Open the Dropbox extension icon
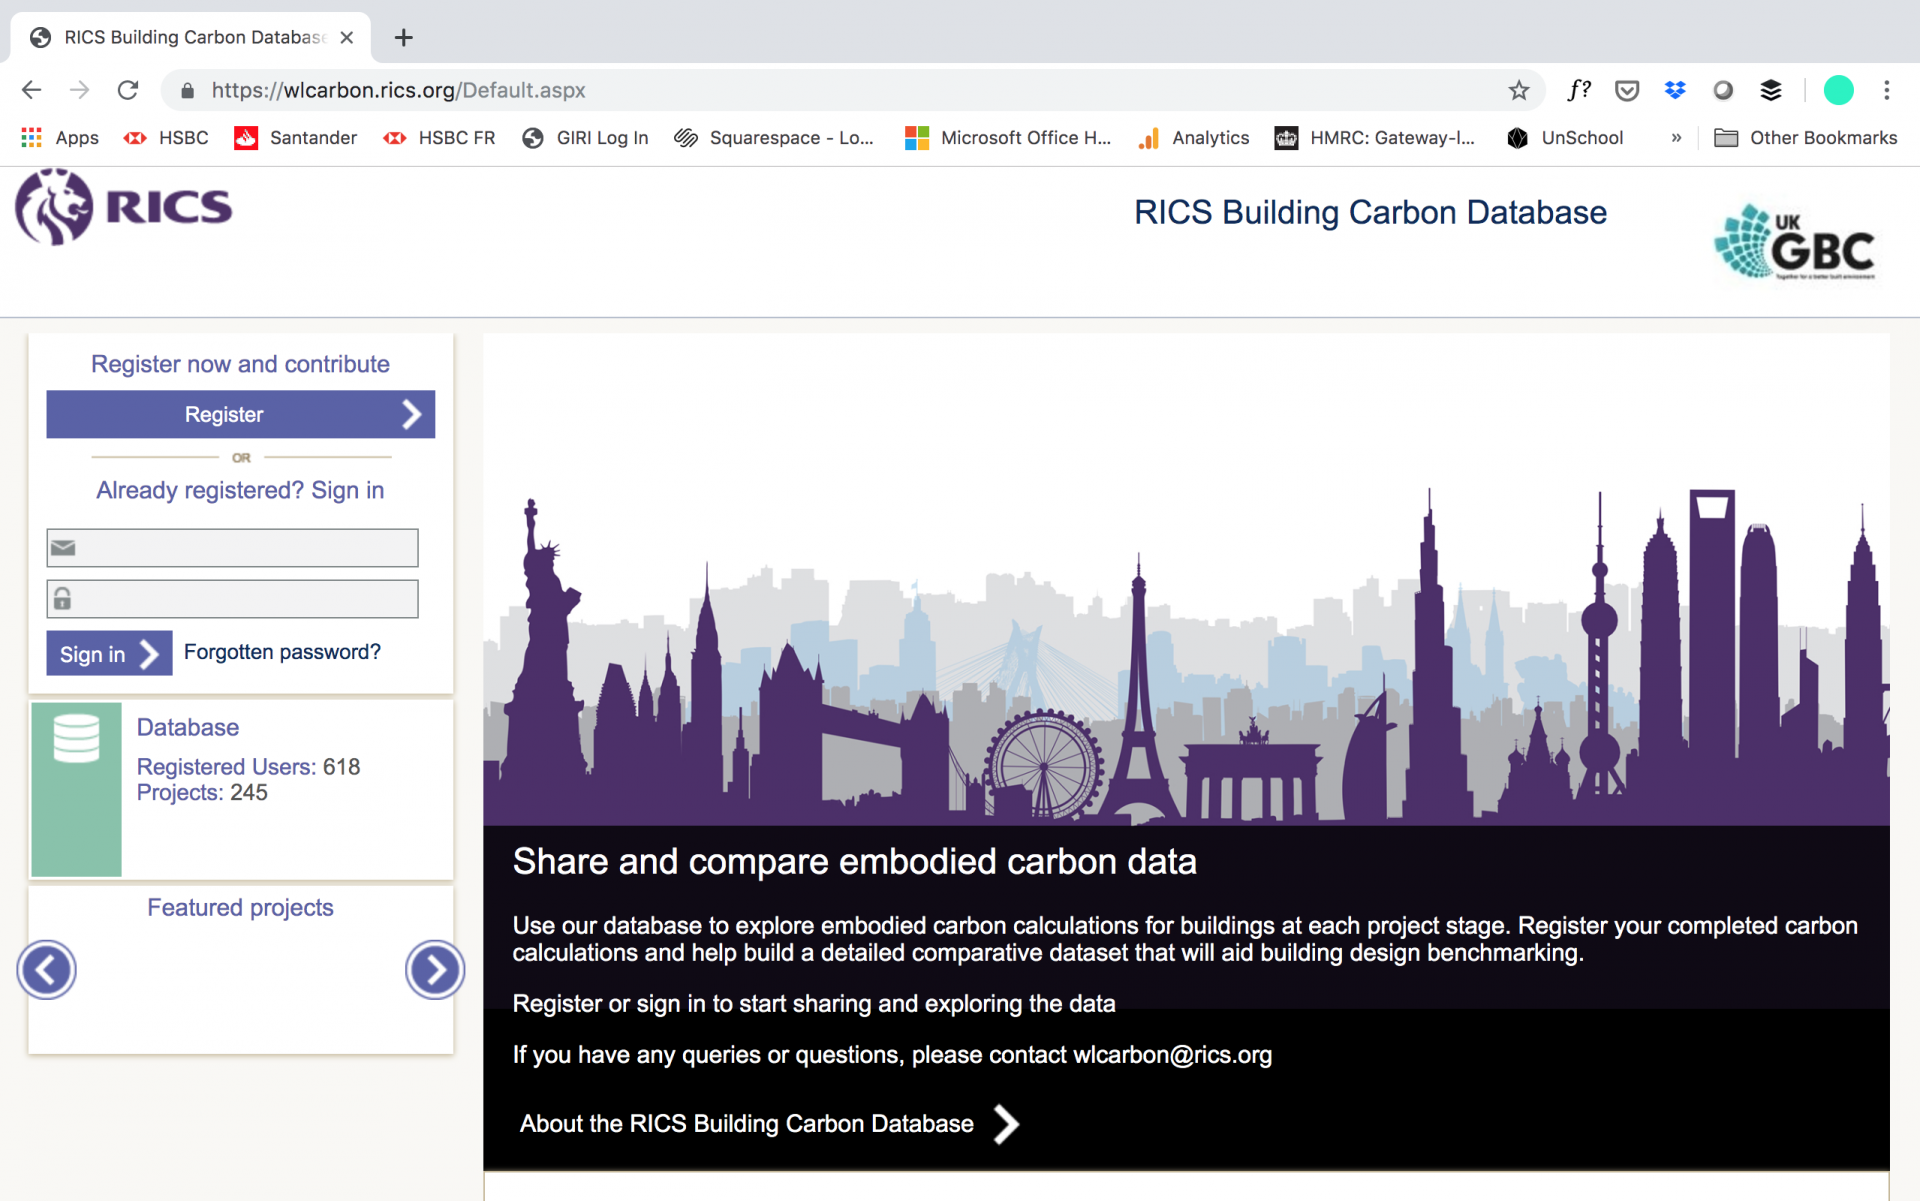 [x=1675, y=90]
